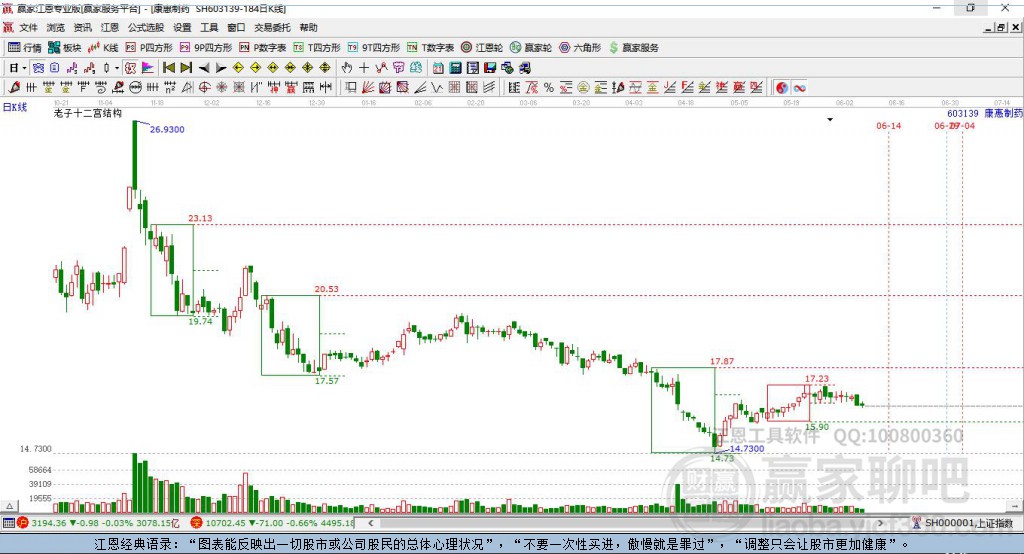This screenshot has width=1024, height=554.
Task: Open the 帮助 menu
Action: click(x=308, y=27)
